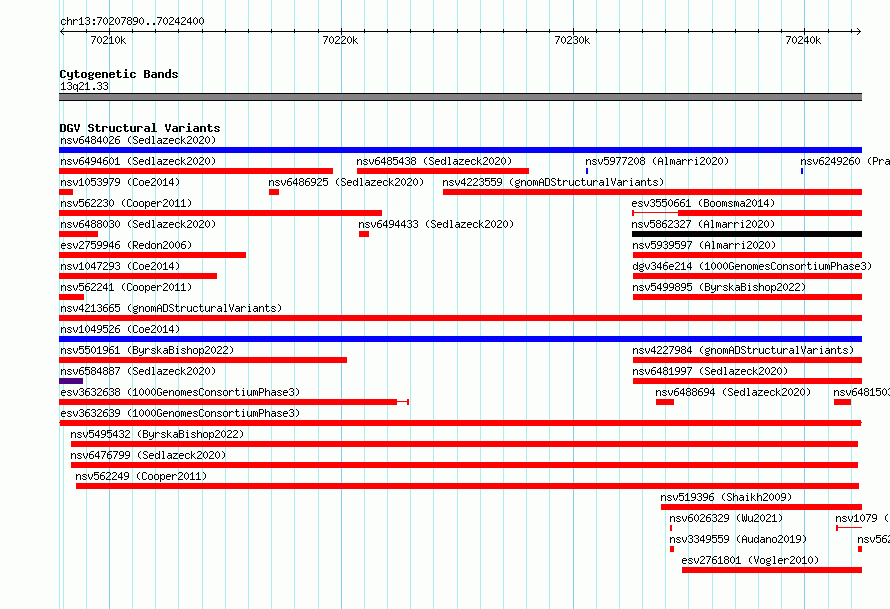Select the nsv5495432 (ByrskaBishop2022) label
This screenshot has width=890, height=609.
click(157, 434)
